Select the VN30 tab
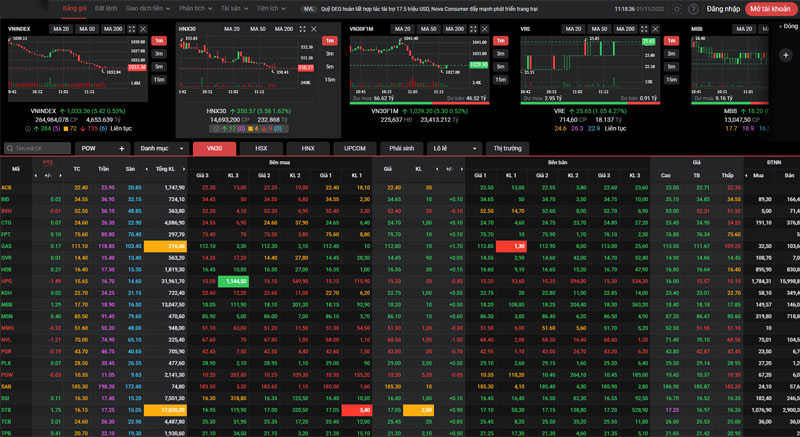 [214, 148]
